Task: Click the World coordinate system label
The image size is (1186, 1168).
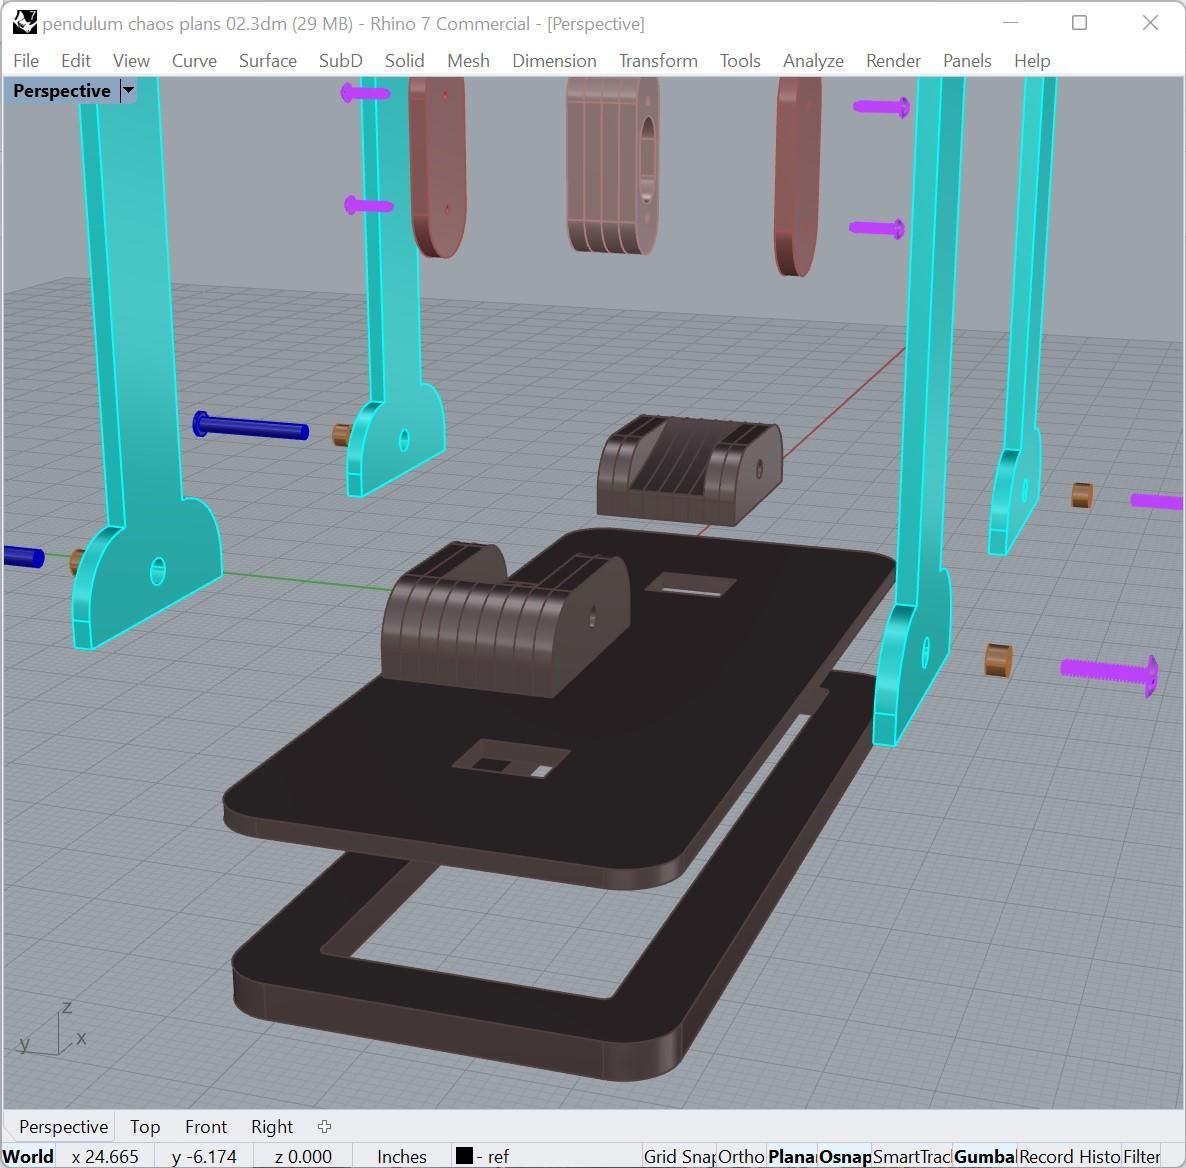Action: (28, 1156)
